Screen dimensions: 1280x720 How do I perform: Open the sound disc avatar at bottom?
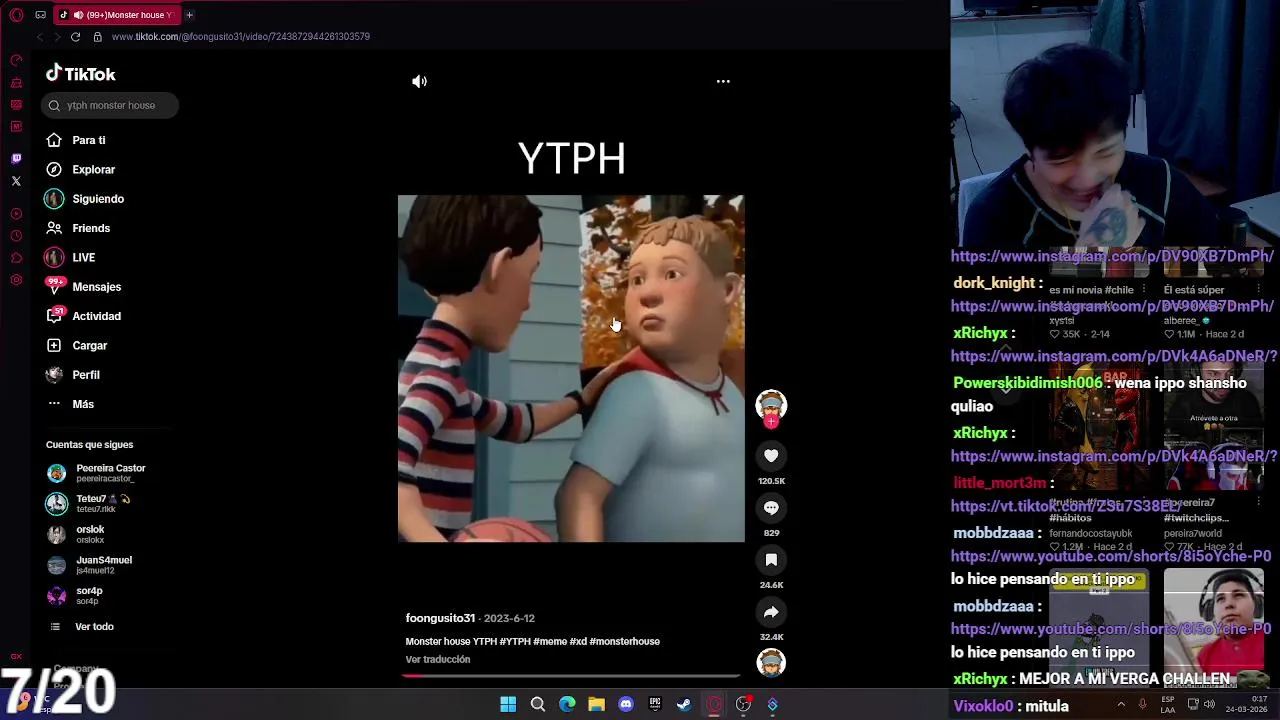[771, 663]
